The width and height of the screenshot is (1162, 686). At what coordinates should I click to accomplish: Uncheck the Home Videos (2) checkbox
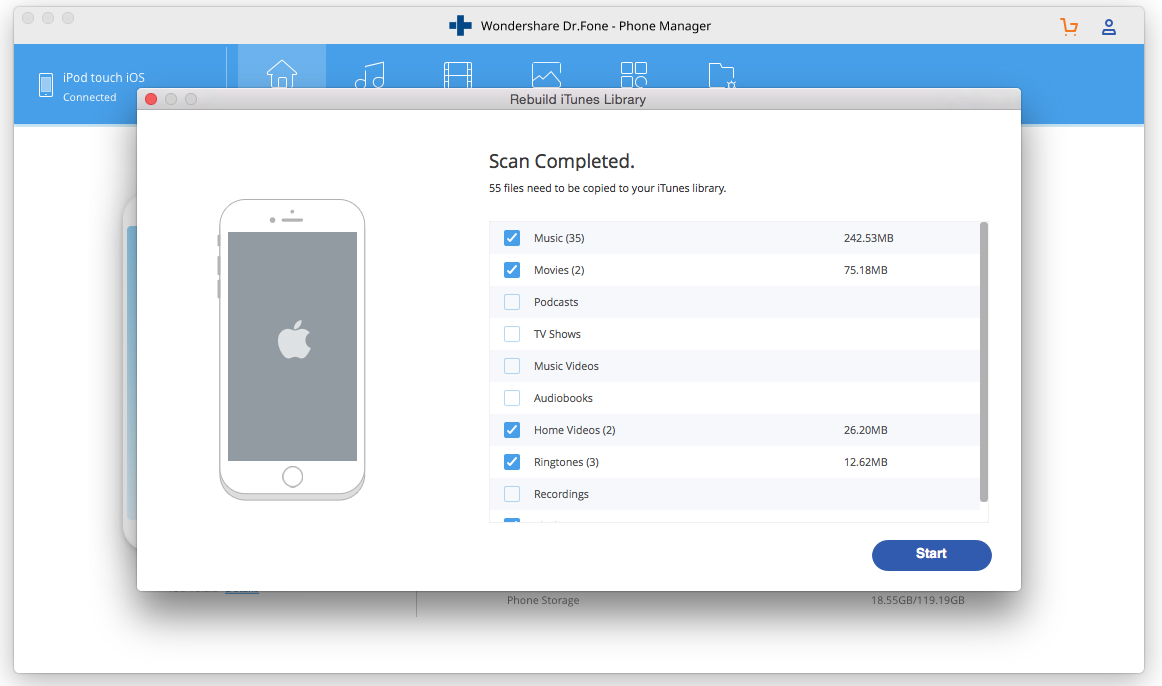coord(512,430)
